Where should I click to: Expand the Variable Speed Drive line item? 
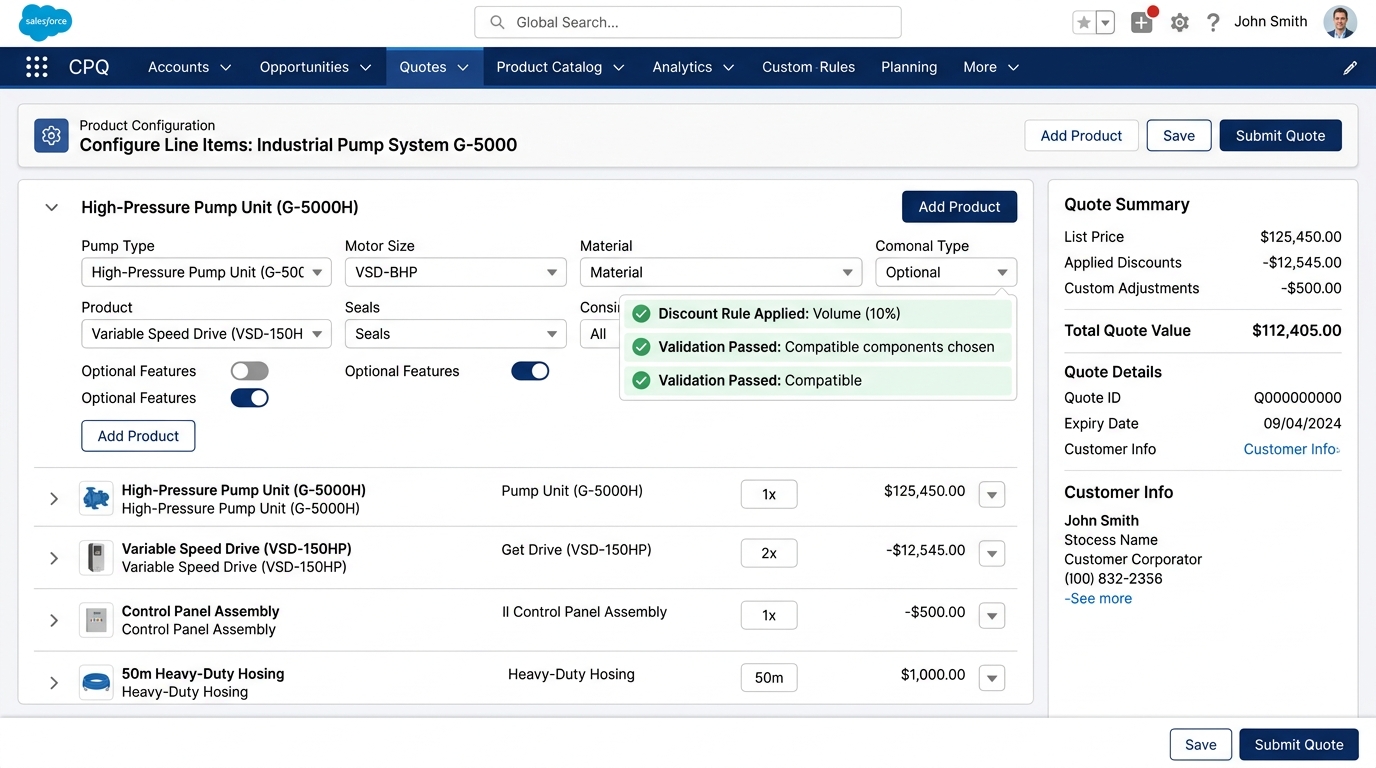click(x=53, y=558)
